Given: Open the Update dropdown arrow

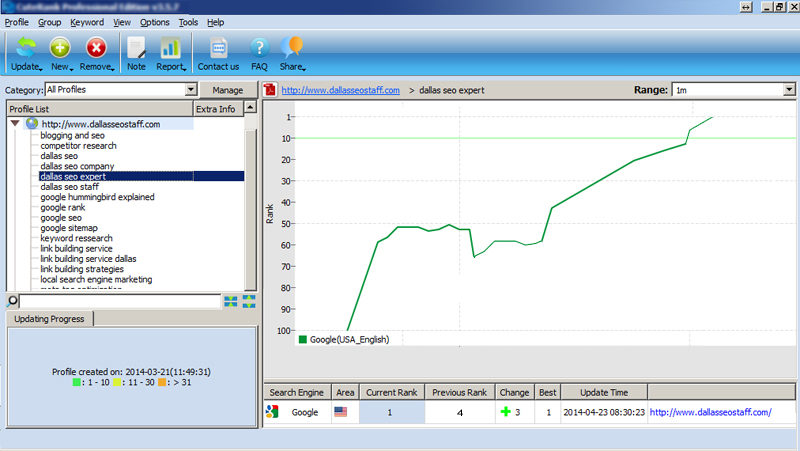Looking at the screenshot, I should point(41,69).
